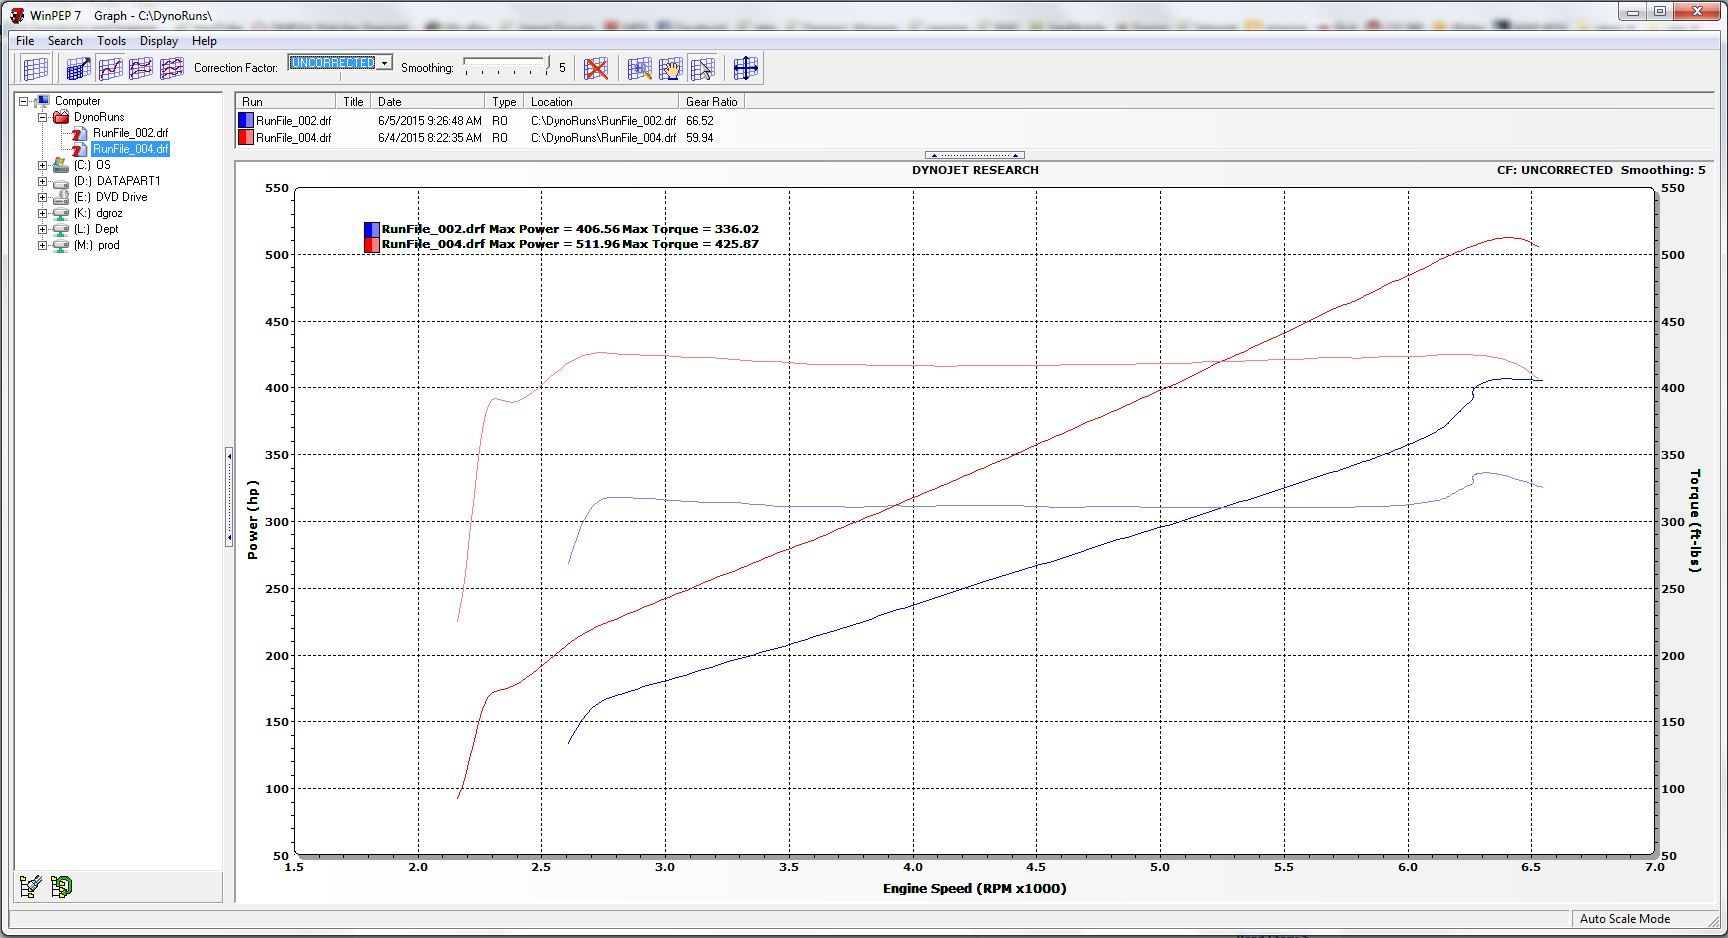The image size is (1728, 938).
Task: Select the two-curve graph view icon
Action: pyautogui.click(x=141, y=68)
